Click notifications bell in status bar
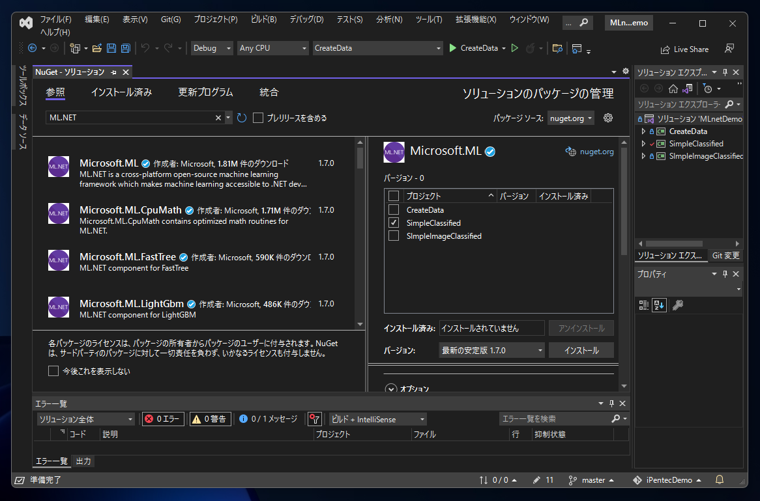This screenshot has width=760, height=501. click(720, 480)
